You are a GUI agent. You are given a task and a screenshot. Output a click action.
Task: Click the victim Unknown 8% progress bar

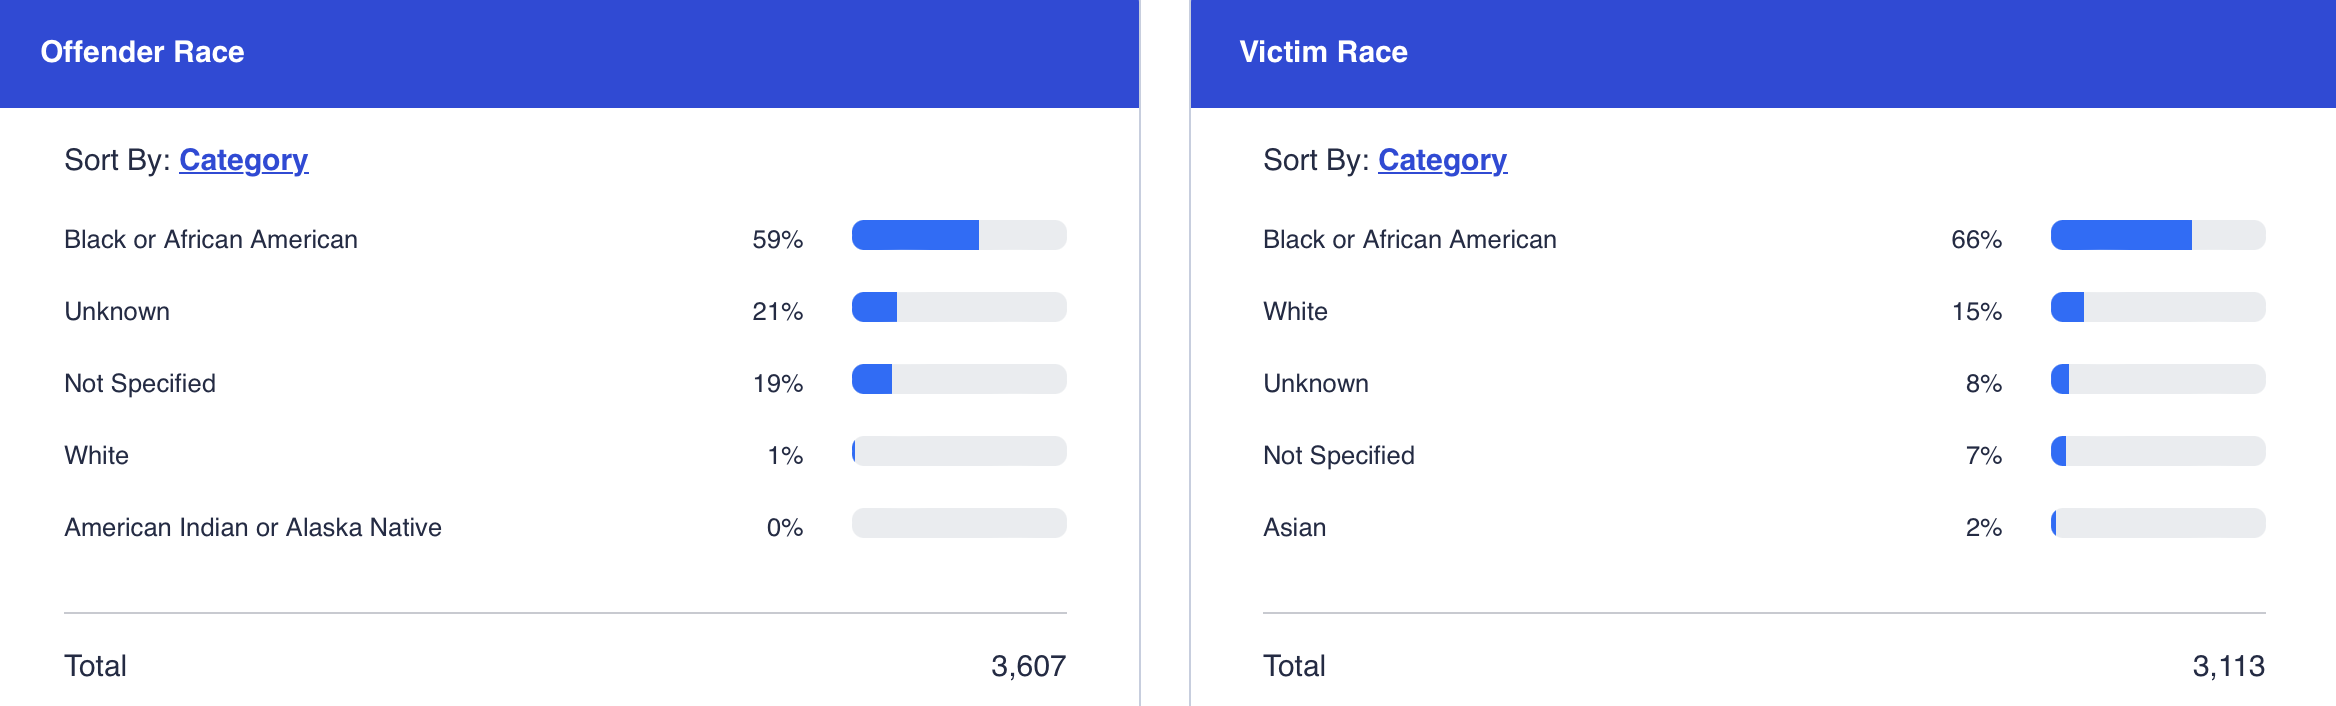(x=2157, y=379)
